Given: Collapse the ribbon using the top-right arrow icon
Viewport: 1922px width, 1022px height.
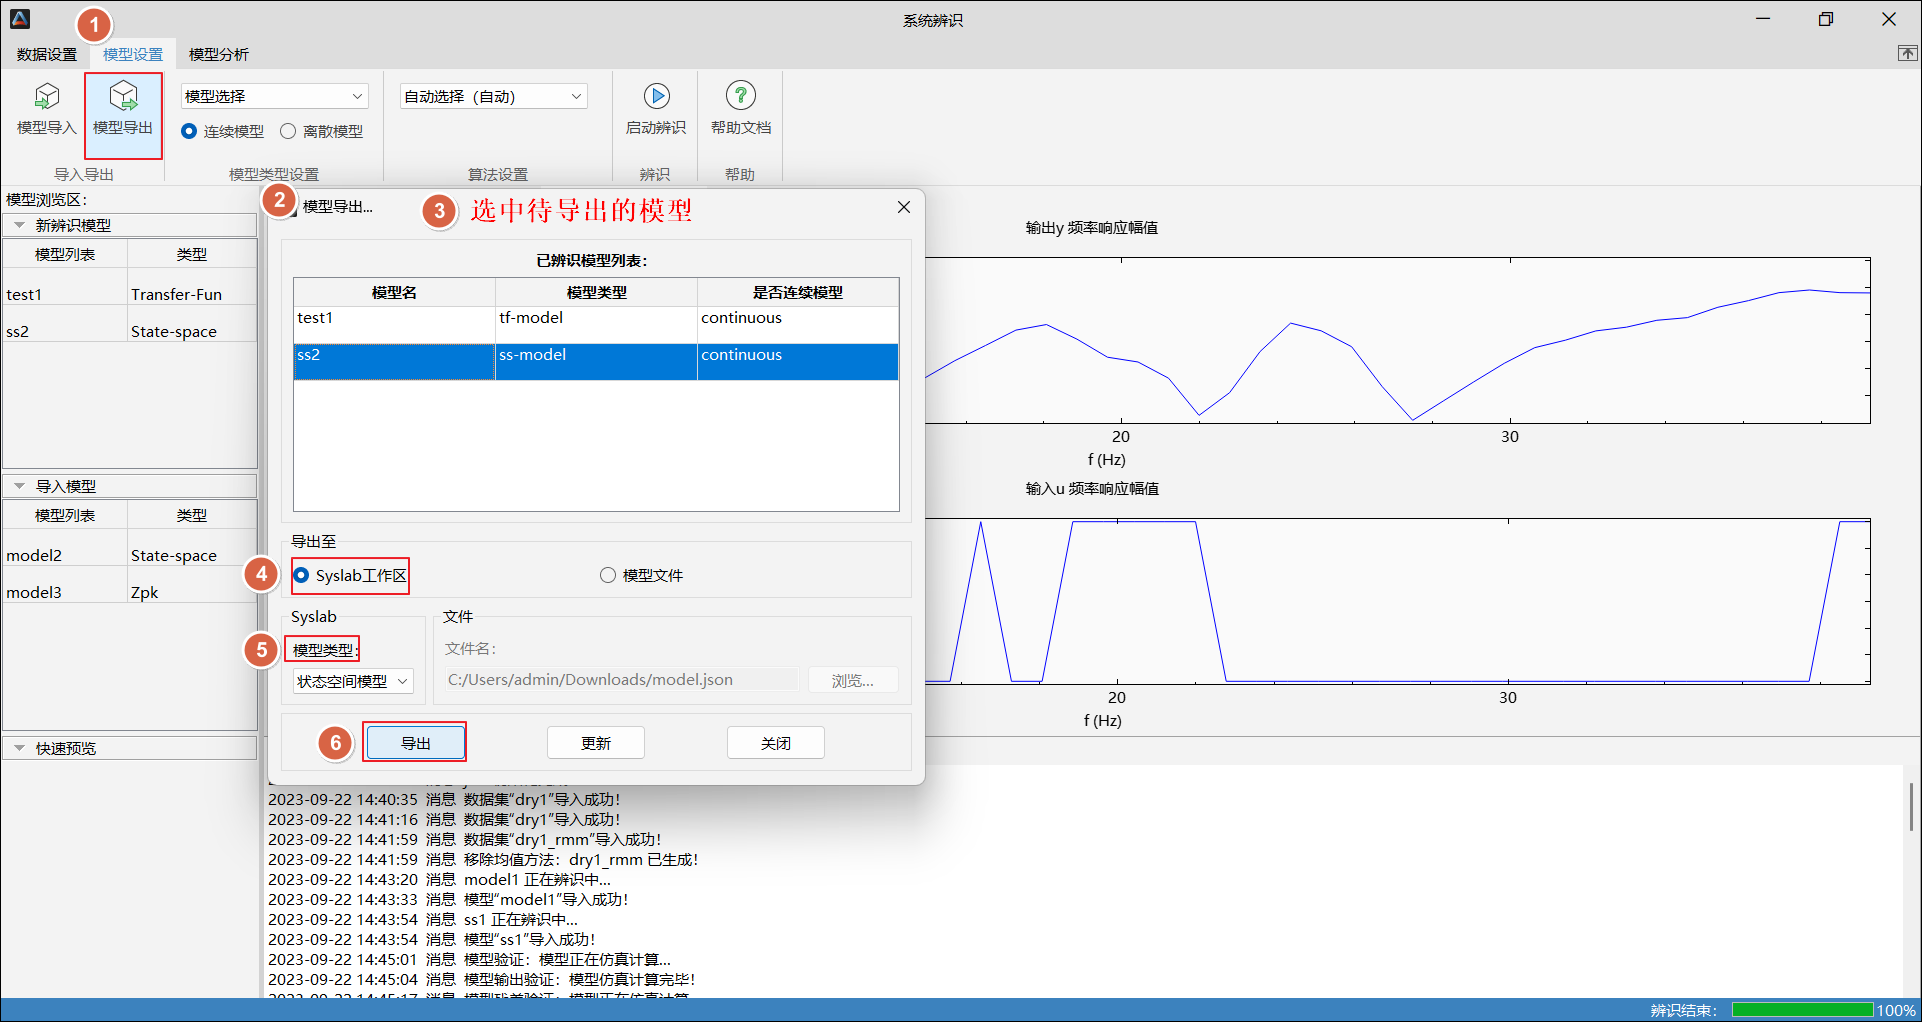Looking at the screenshot, I should (x=1907, y=54).
